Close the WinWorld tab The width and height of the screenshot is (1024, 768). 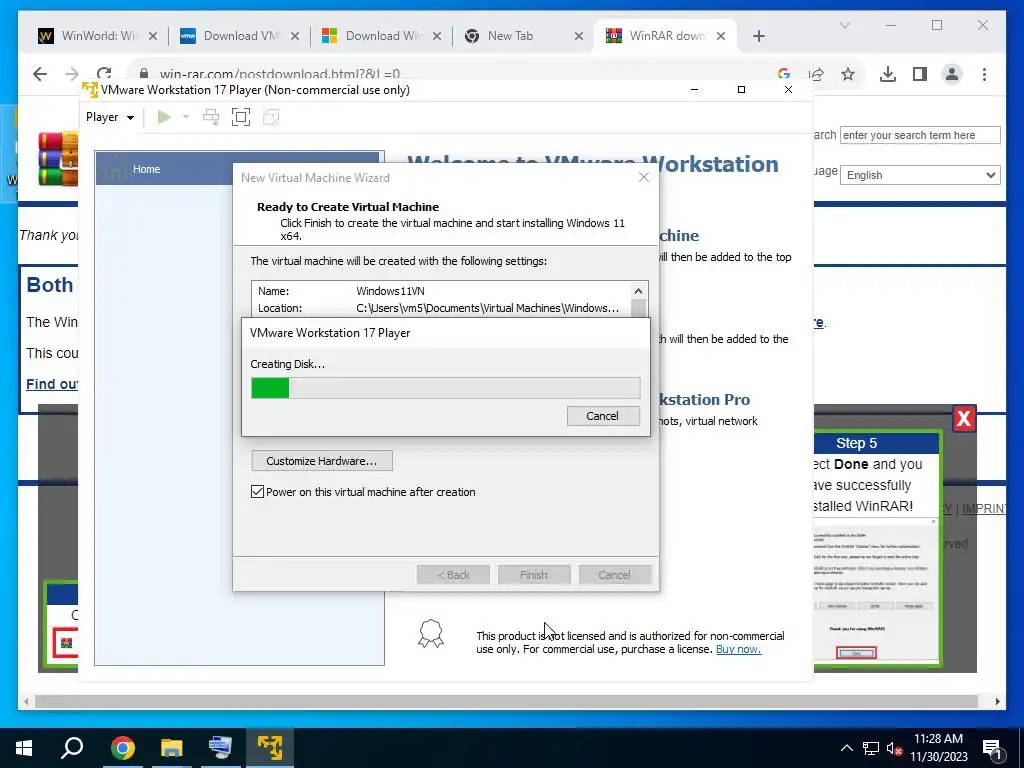[153, 36]
